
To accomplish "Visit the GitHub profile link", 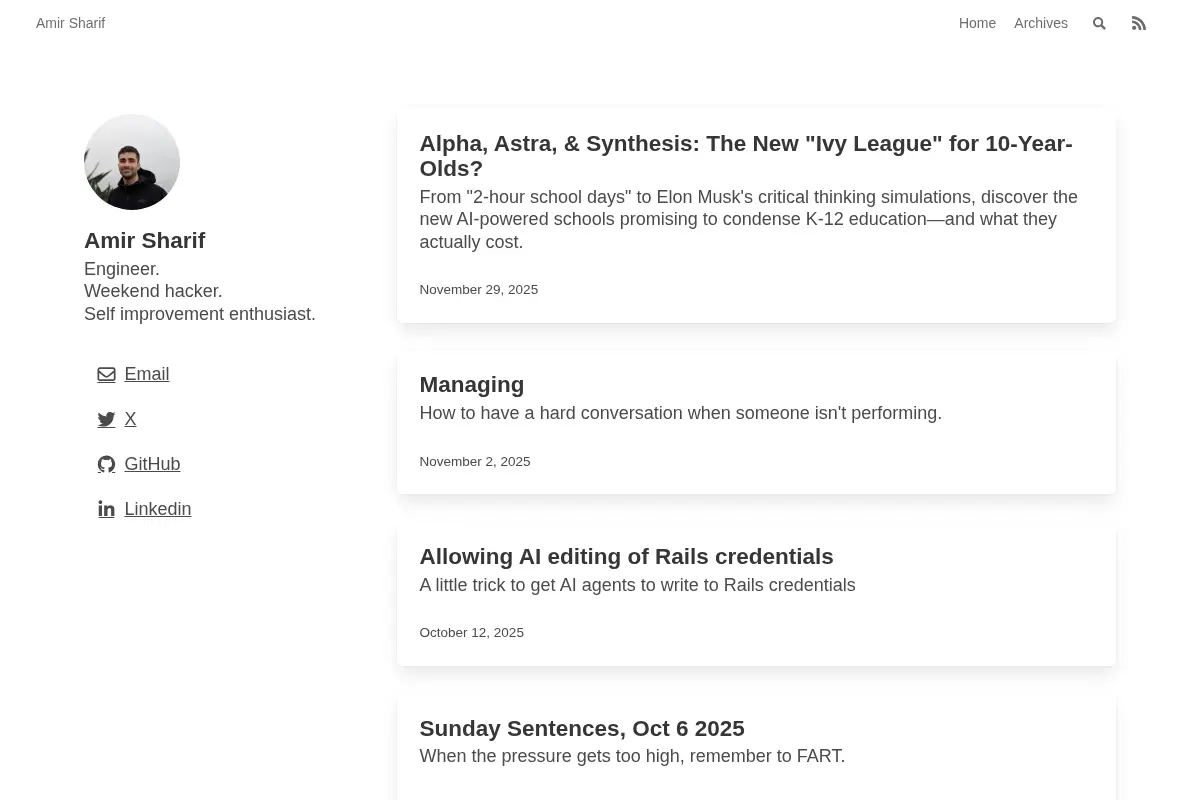I will click(x=152, y=464).
